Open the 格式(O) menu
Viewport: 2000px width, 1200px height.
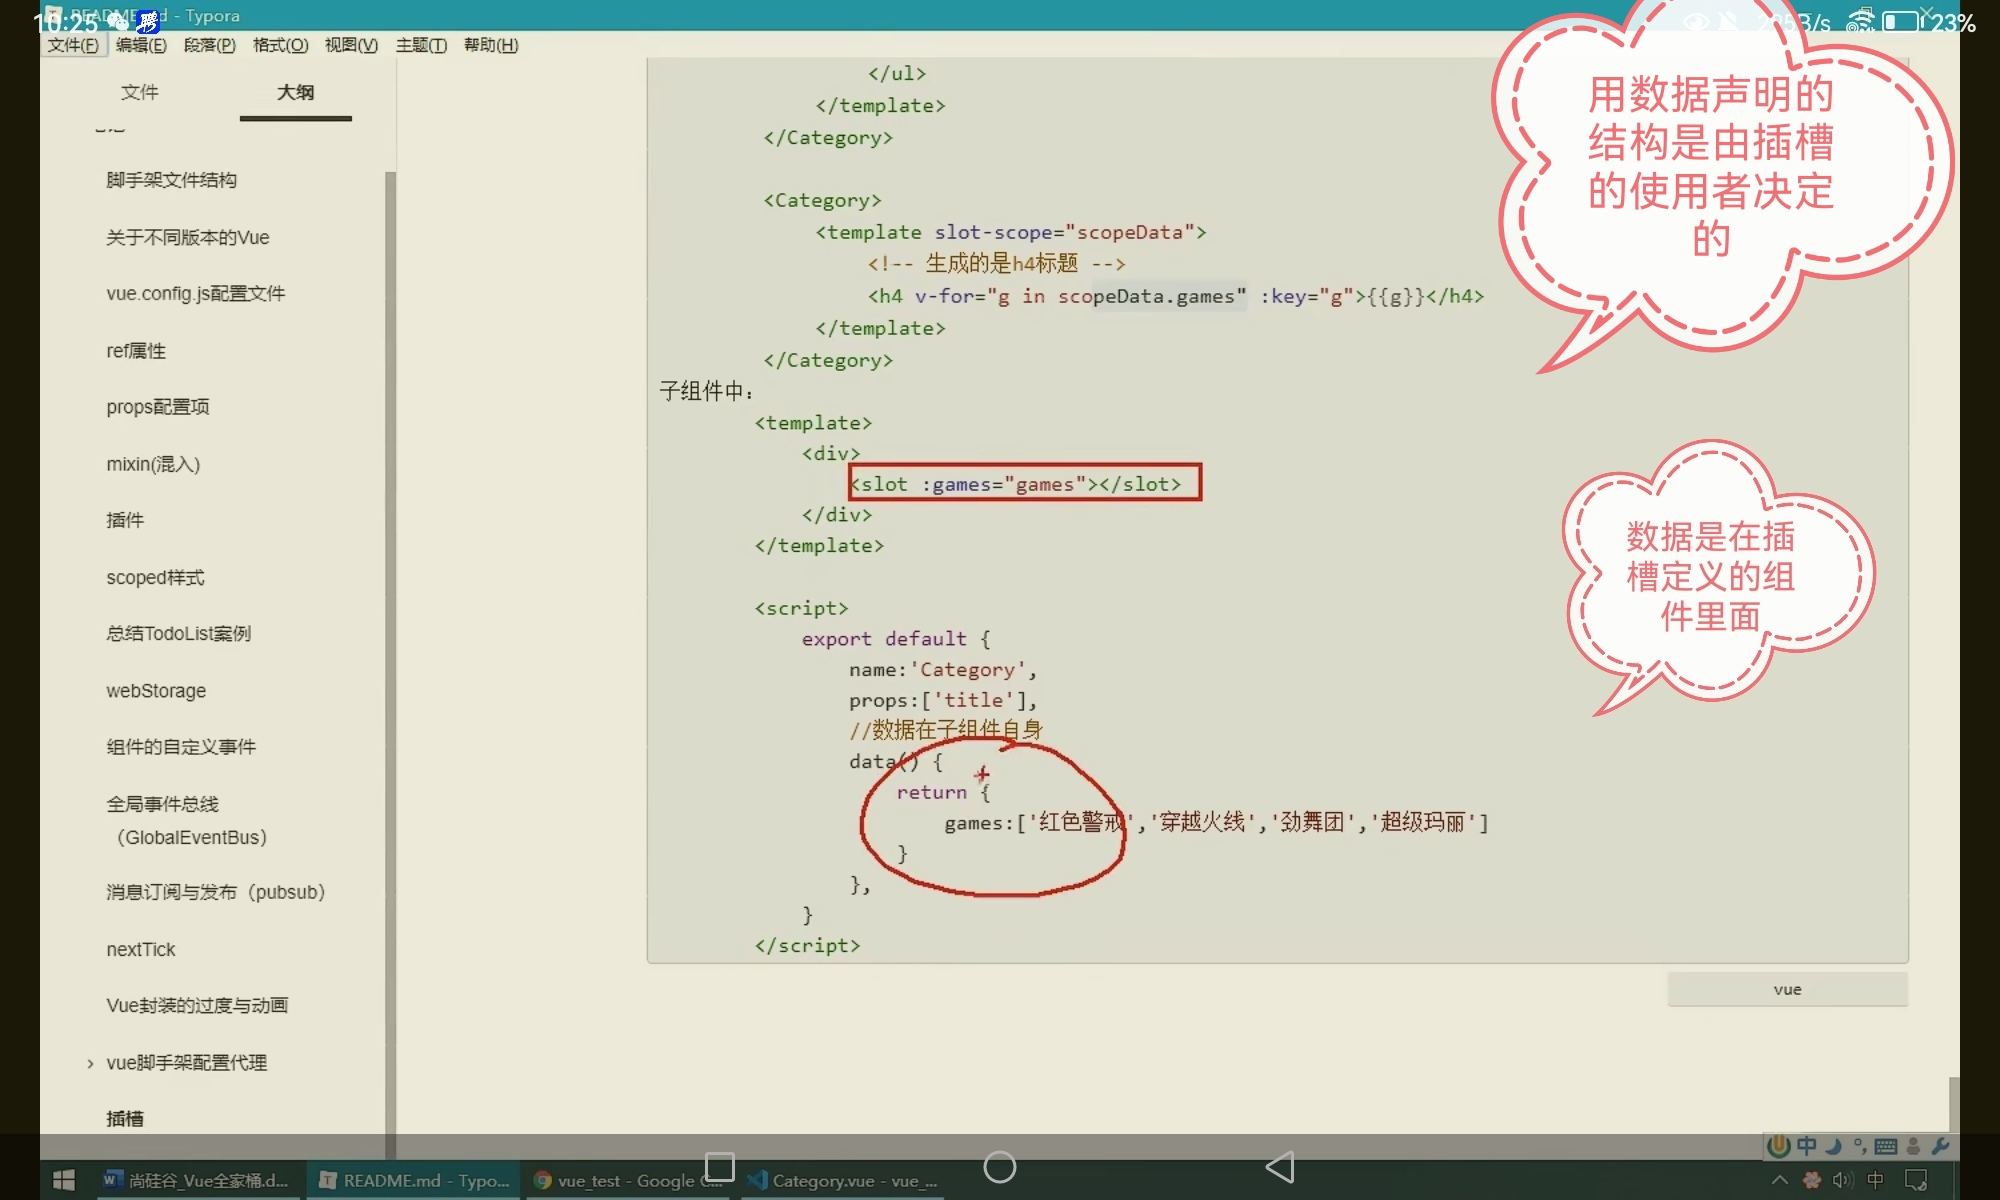[280, 45]
